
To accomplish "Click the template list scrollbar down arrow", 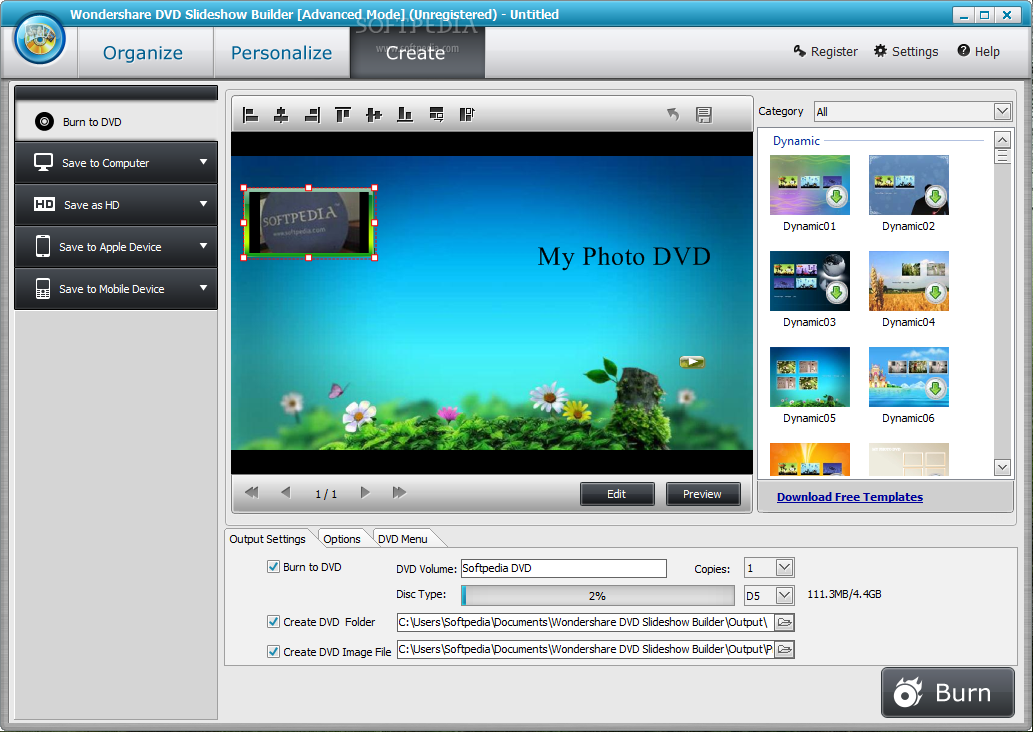I will [x=1002, y=467].
